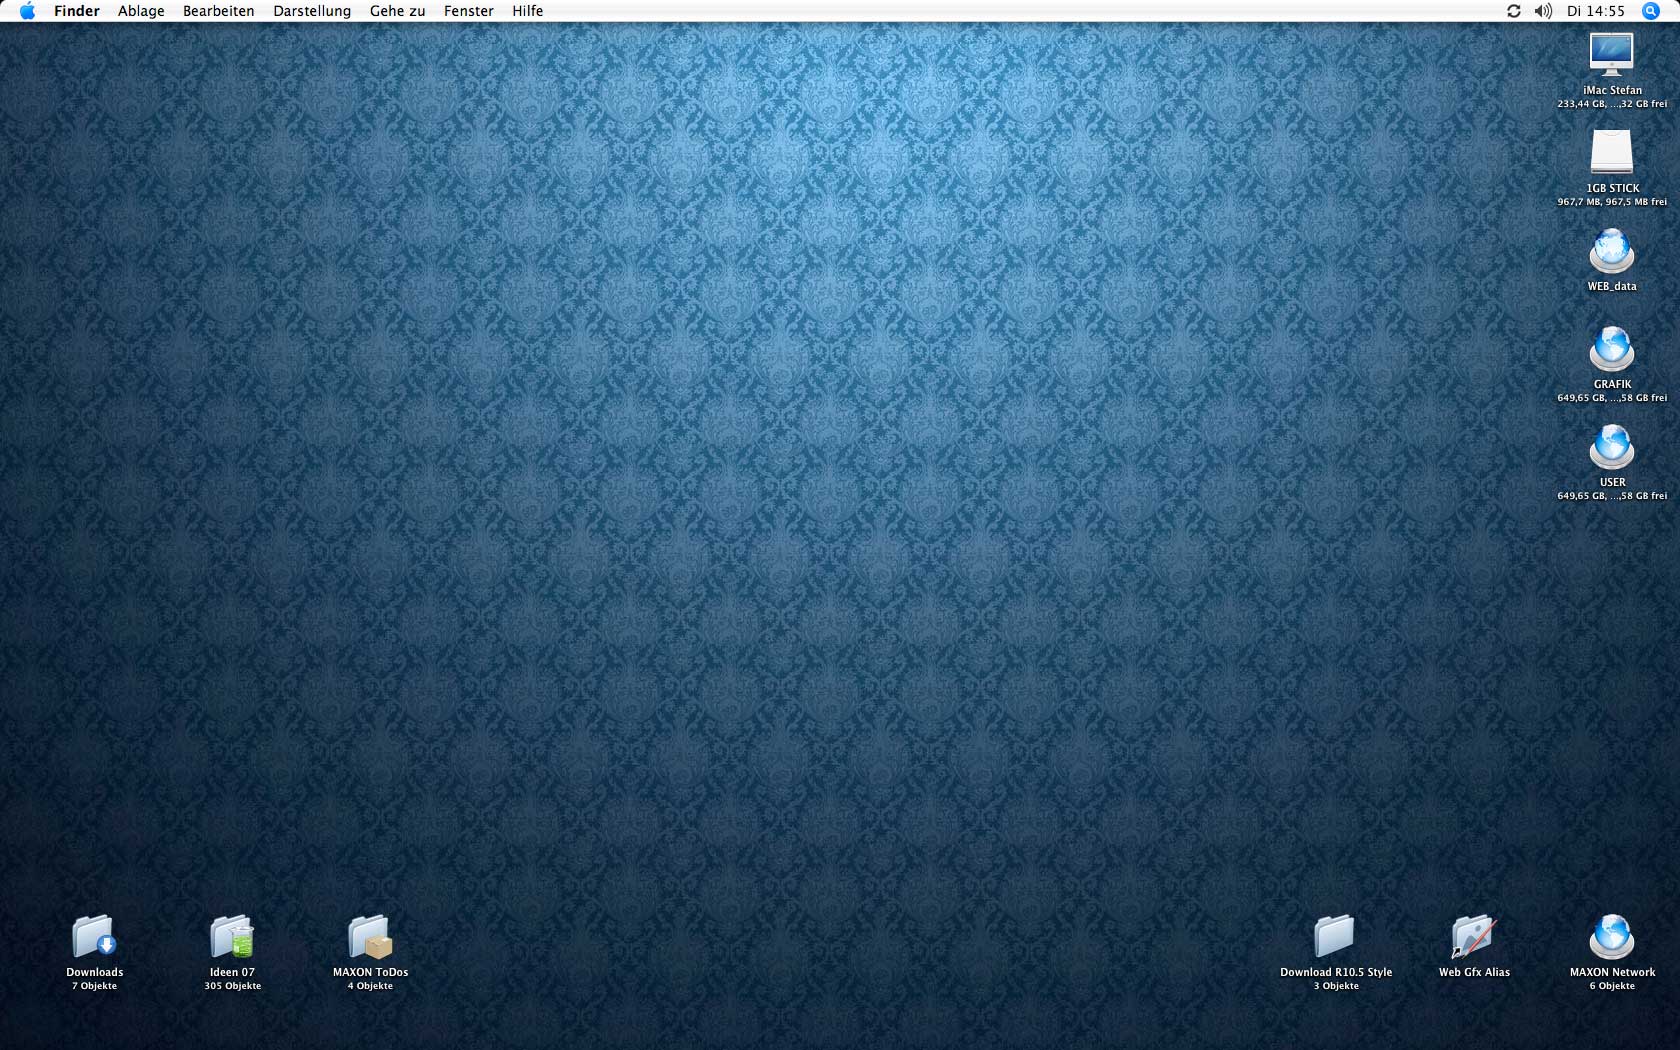Open the Darstellung menu
Image resolution: width=1680 pixels, height=1050 pixels.
[x=312, y=11]
